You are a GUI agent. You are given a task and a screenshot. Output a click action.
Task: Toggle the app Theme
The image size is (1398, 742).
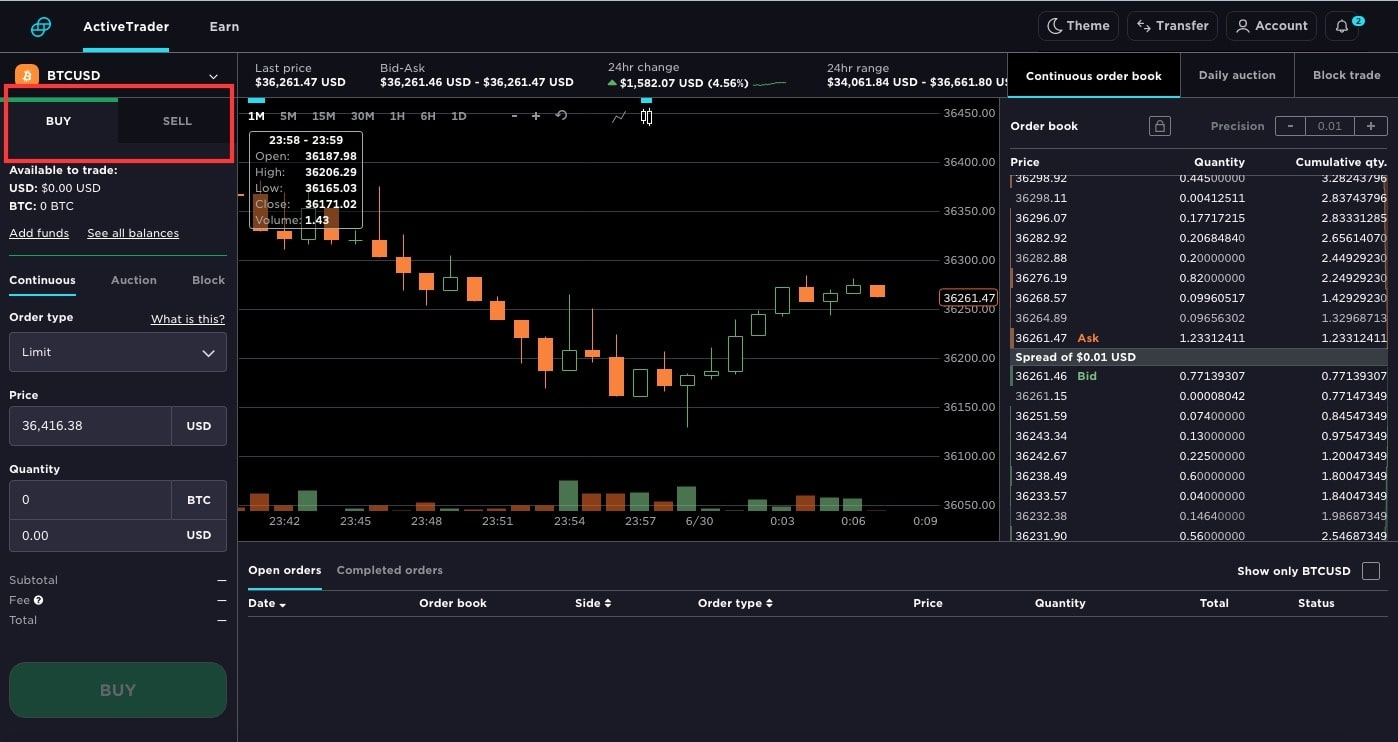point(1078,26)
